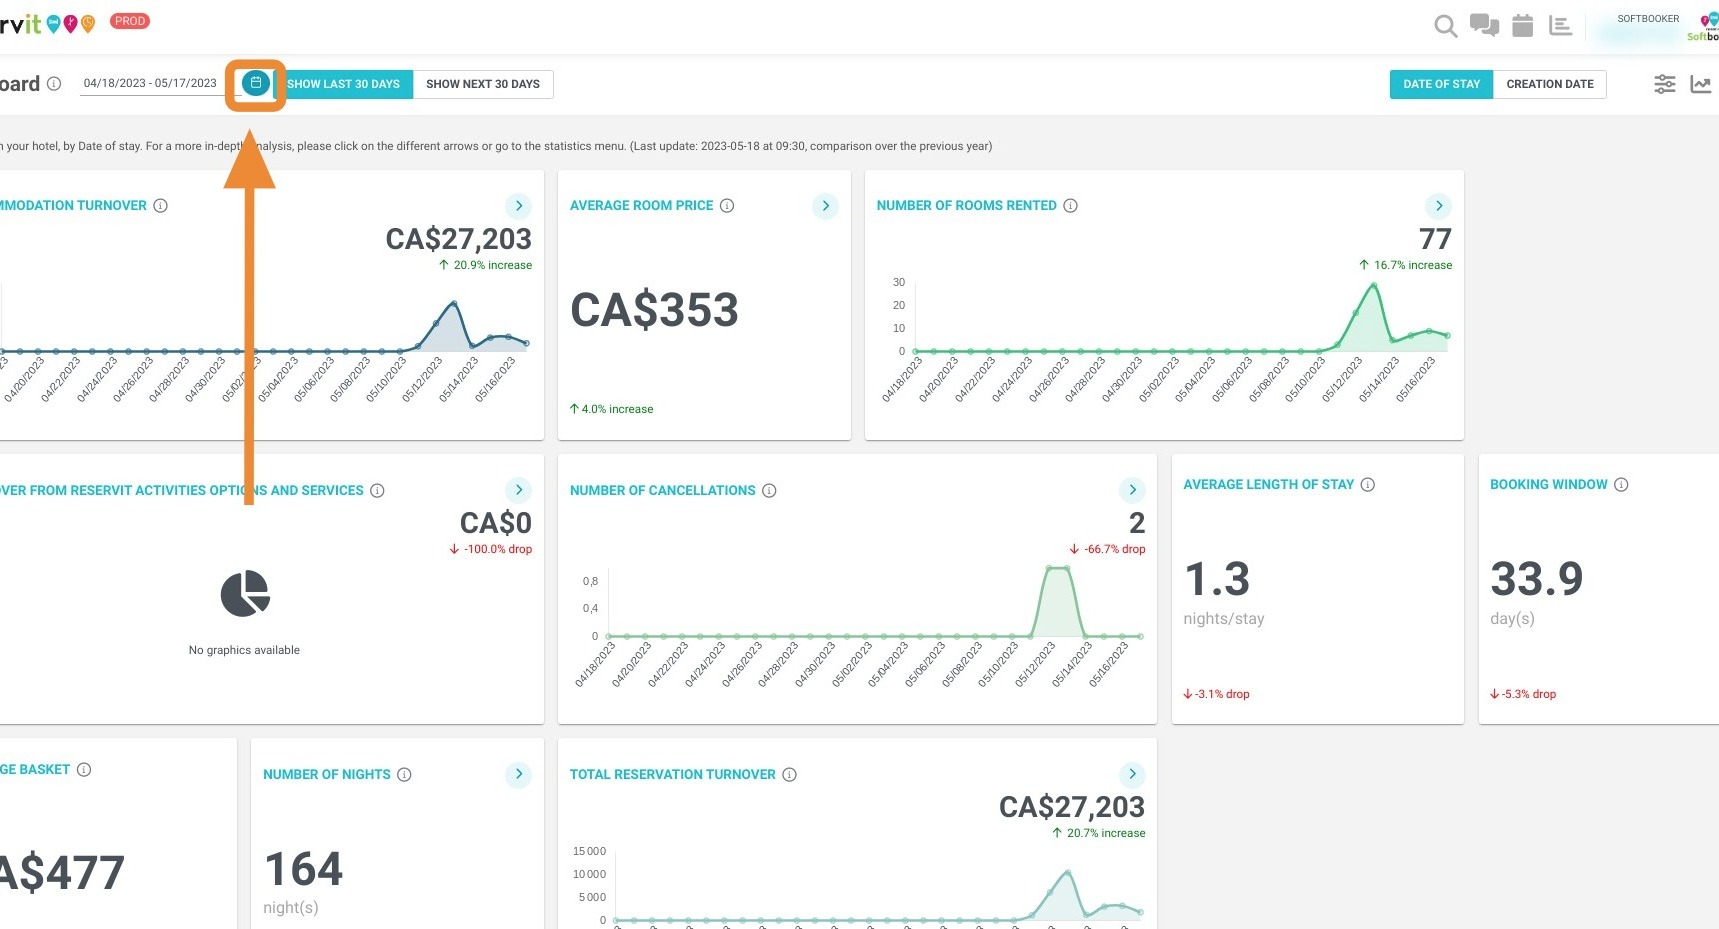The width and height of the screenshot is (1719, 929).
Task: Click the Number of Cancellations title
Action: [x=663, y=490]
